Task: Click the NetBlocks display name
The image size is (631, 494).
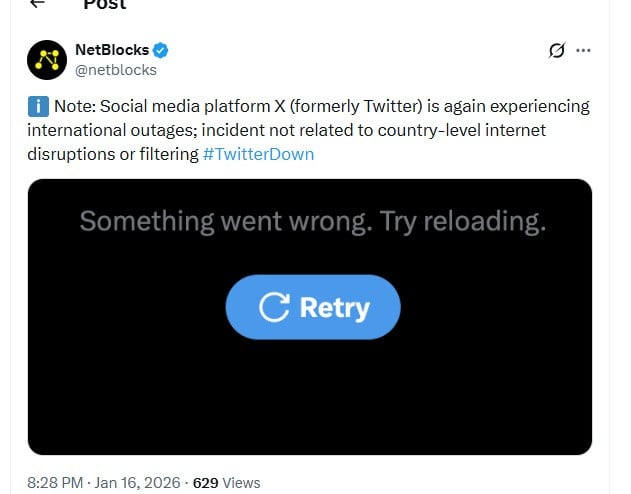Action: coord(111,51)
